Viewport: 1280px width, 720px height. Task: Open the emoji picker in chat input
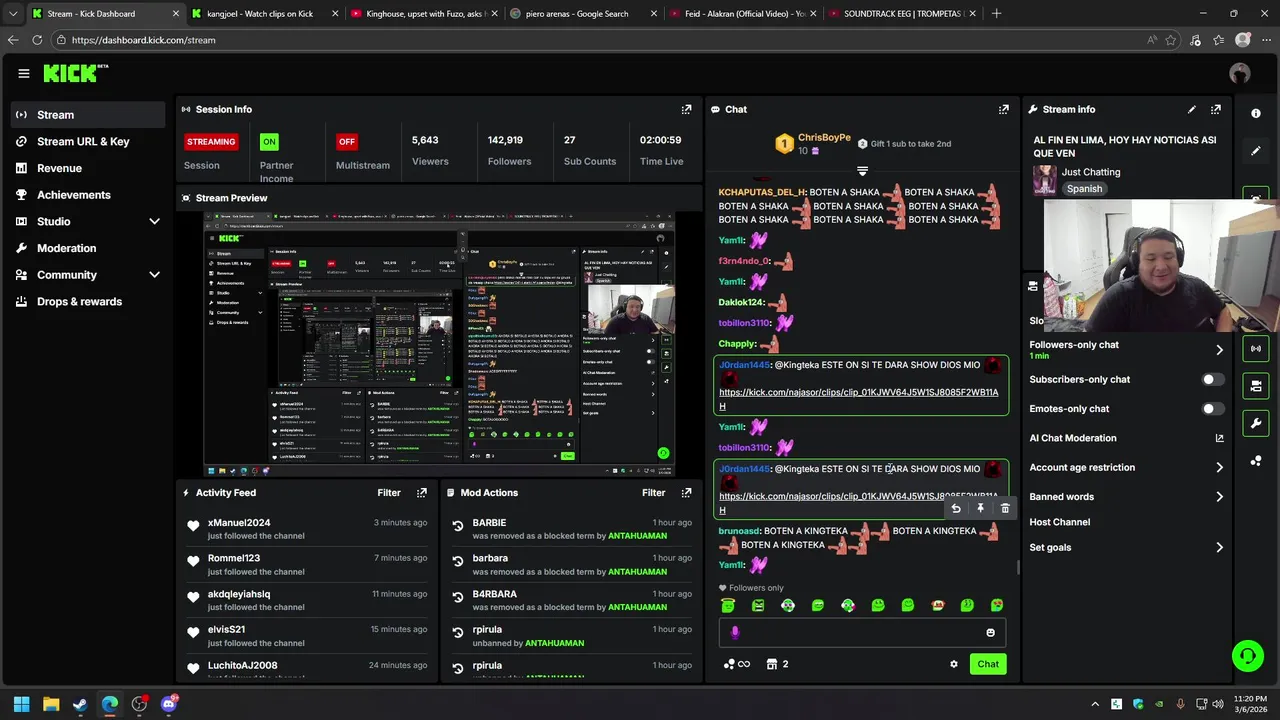point(990,632)
